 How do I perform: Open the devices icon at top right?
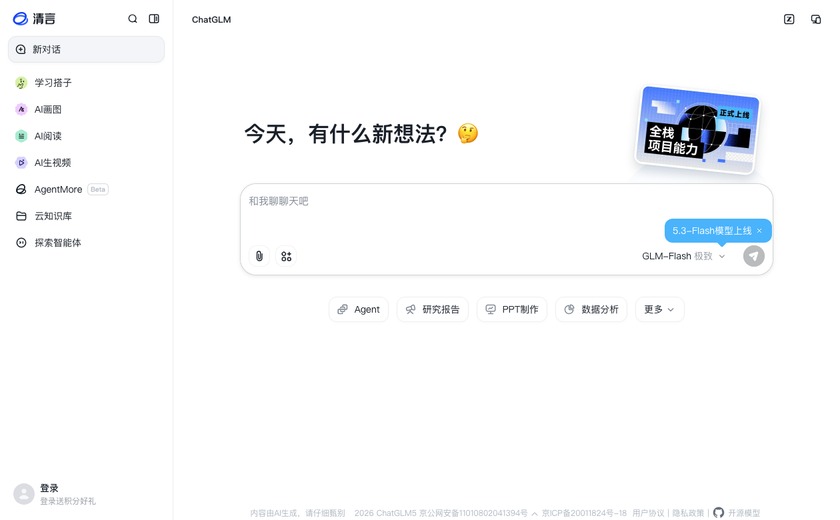[816, 19]
